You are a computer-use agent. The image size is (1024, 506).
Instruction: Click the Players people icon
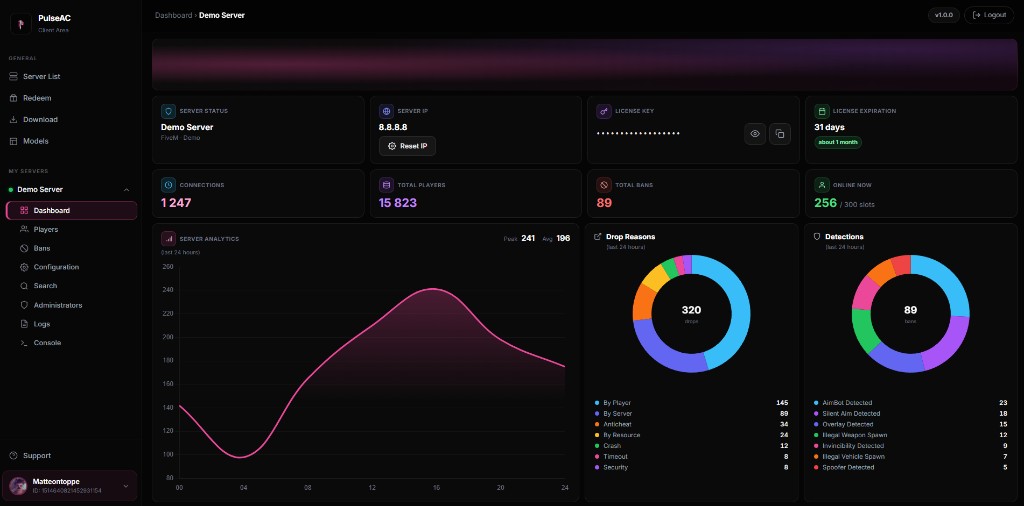click(x=24, y=229)
